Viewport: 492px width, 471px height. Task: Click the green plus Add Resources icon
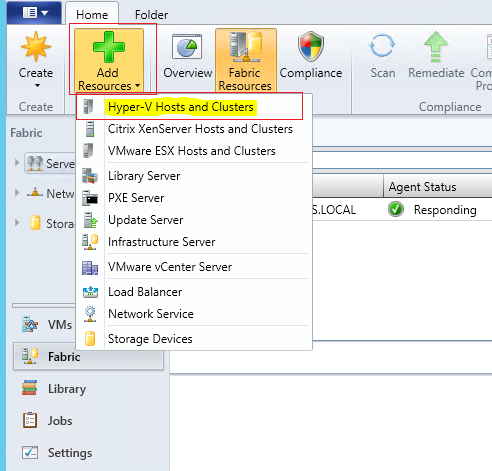(x=109, y=47)
